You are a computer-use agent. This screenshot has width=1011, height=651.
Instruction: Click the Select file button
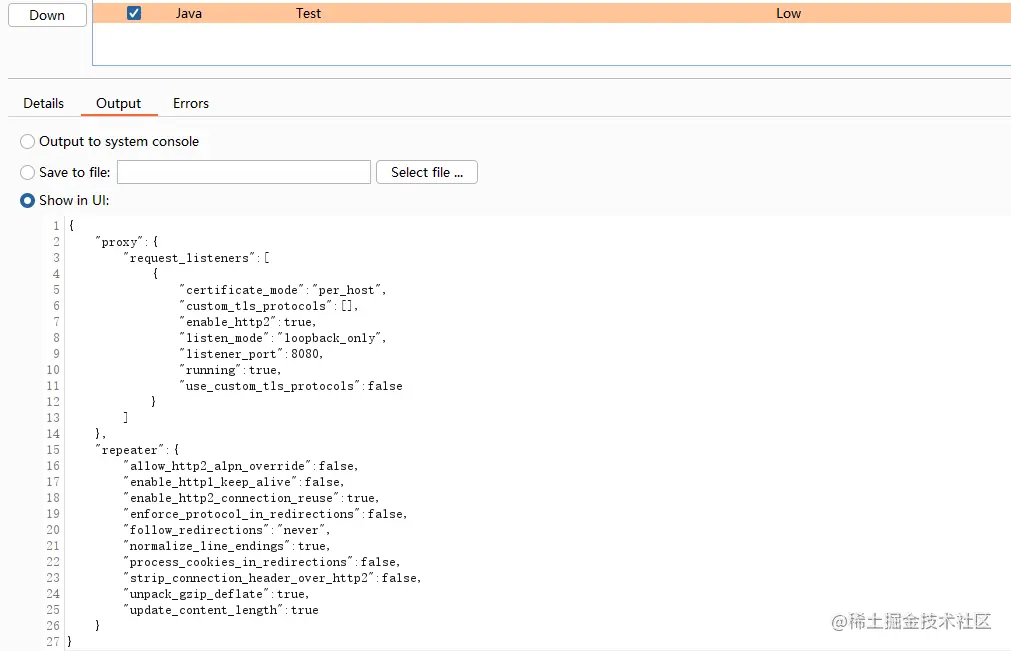click(x=427, y=172)
